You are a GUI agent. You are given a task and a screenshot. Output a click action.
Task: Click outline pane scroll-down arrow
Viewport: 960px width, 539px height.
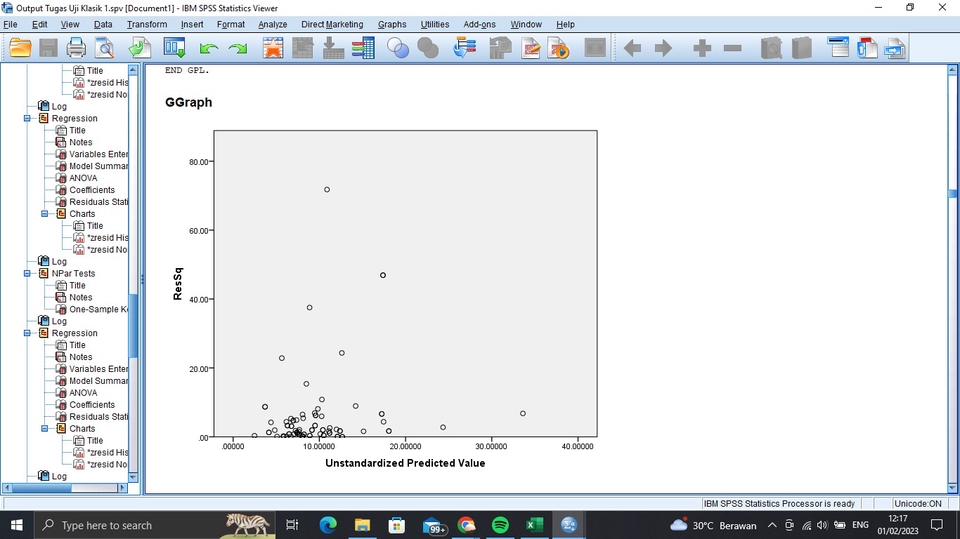133,477
